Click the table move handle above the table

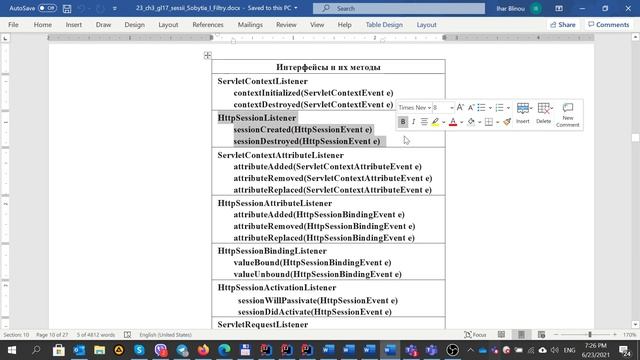point(207,55)
